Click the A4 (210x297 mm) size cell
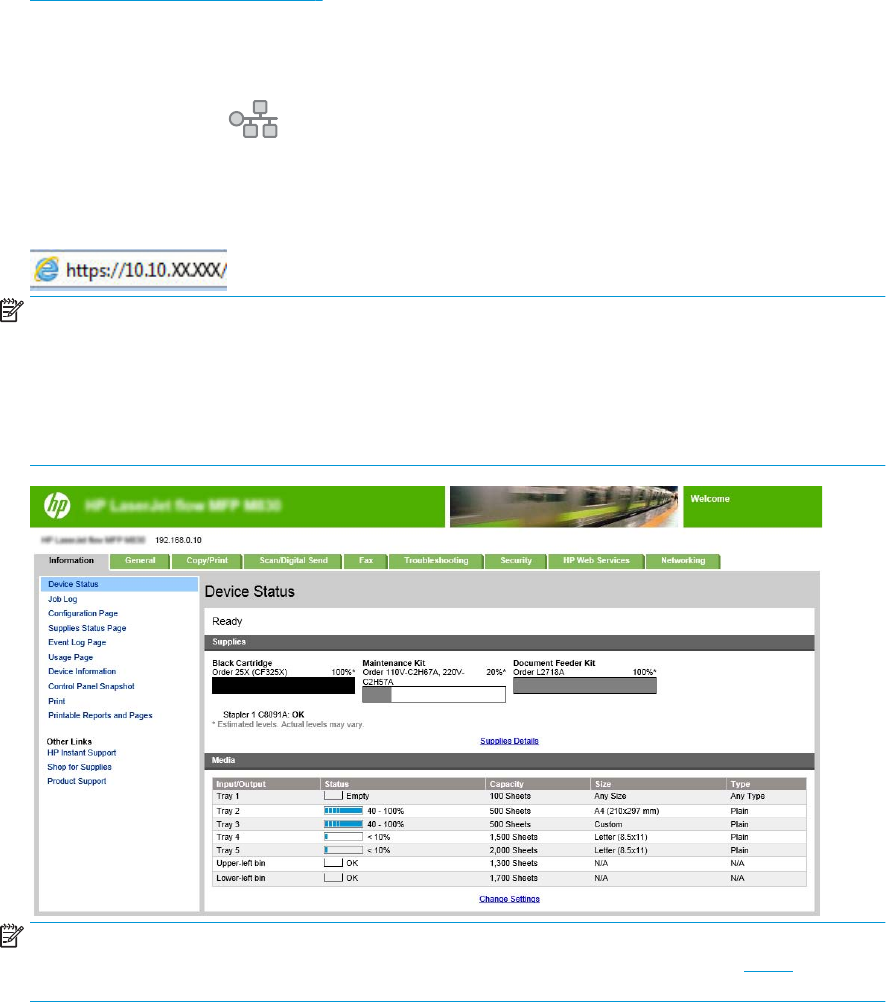 click(626, 811)
